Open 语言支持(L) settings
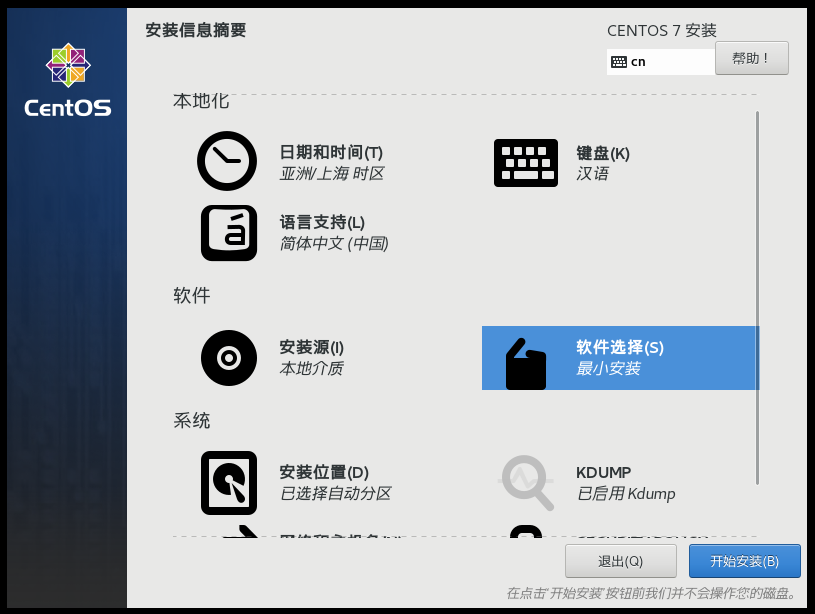This screenshot has height=614, width=815. pyautogui.click(x=322, y=223)
